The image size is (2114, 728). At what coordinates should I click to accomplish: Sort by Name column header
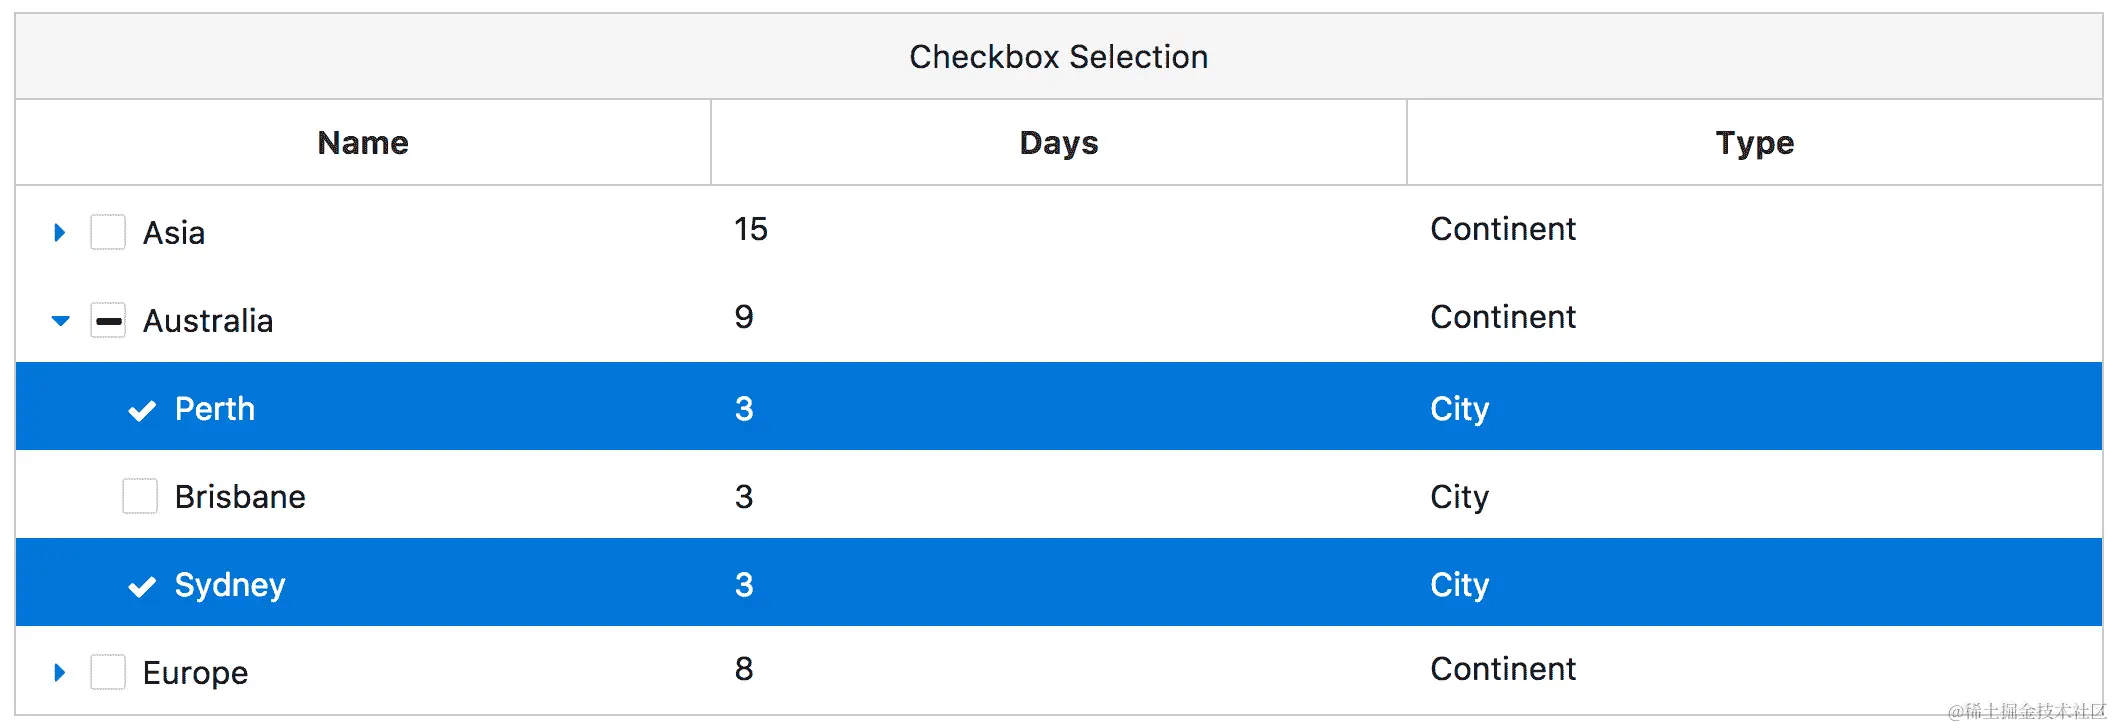(x=363, y=143)
